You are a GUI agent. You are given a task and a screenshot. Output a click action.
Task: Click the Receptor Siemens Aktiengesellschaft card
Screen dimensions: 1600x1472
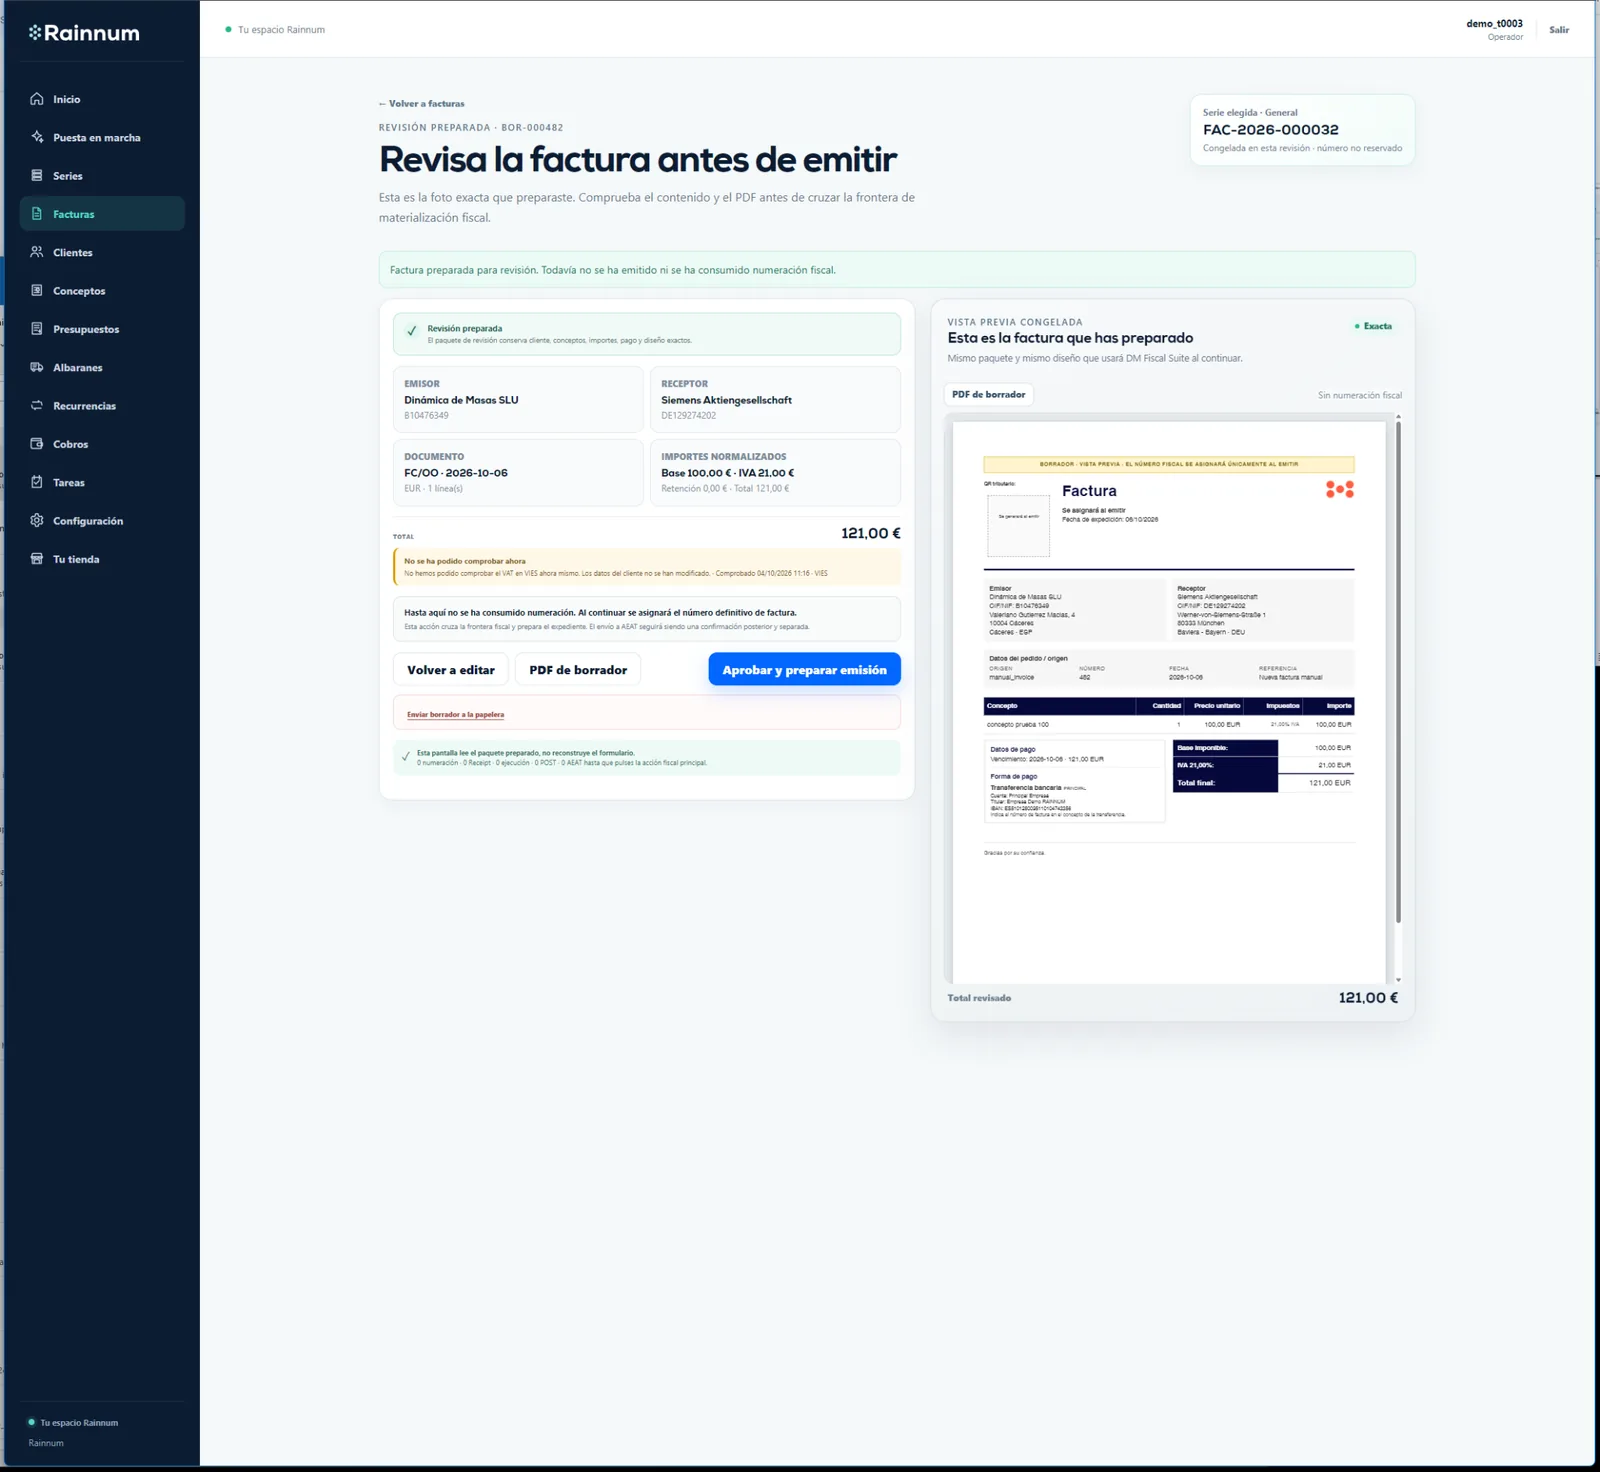tap(775, 399)
